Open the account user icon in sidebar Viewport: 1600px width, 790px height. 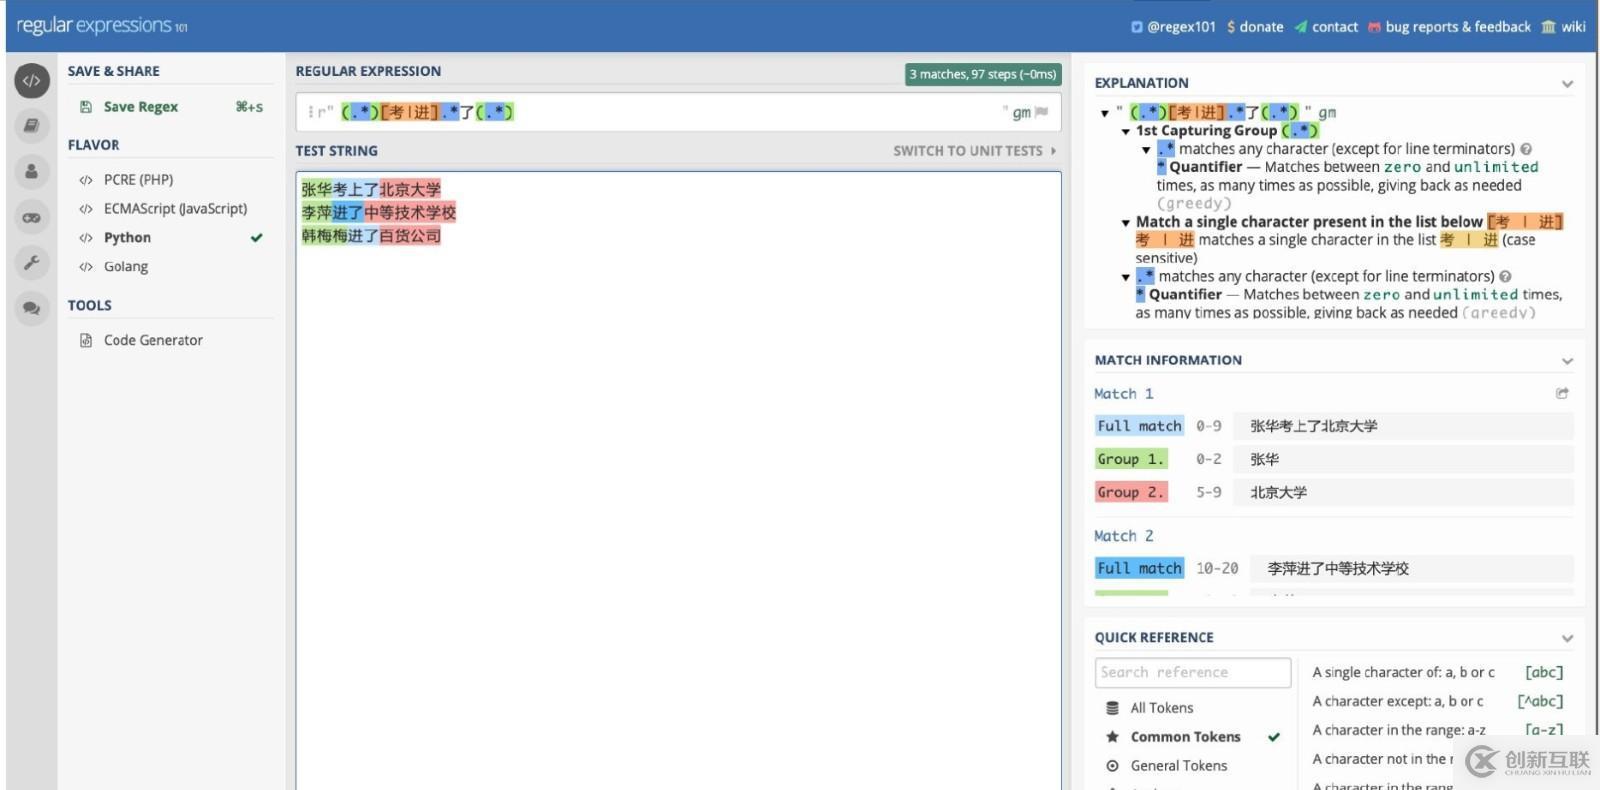coord(32,171)
